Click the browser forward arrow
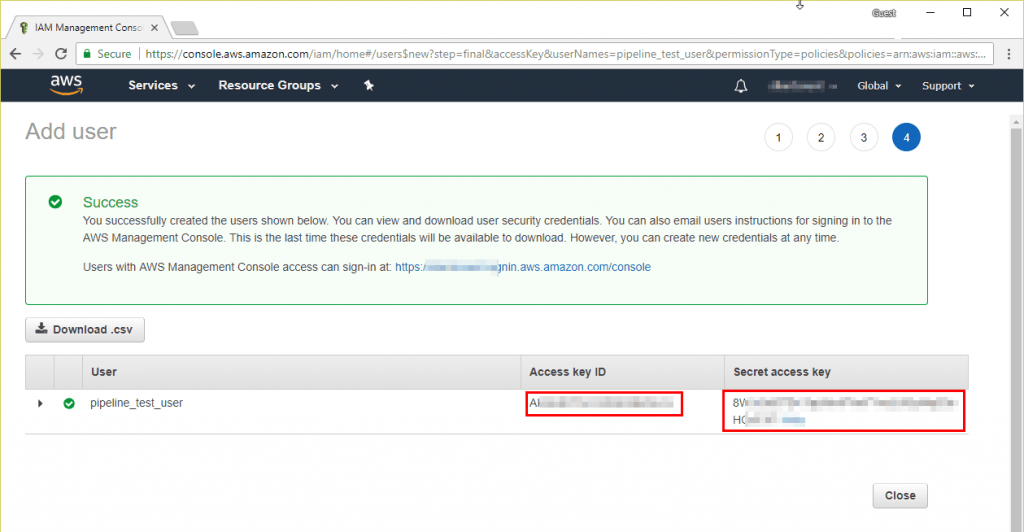The width and height of the screenshot is (1024, 532). click(37, 53)
